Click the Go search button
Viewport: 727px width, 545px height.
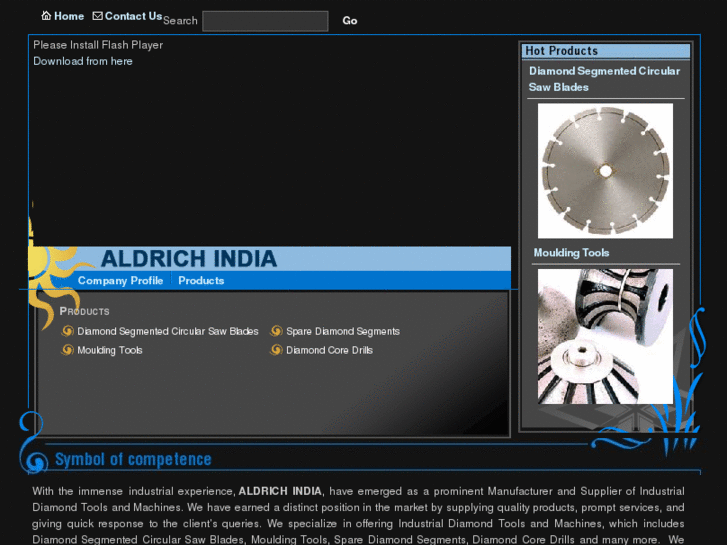(x=350, y=21)
